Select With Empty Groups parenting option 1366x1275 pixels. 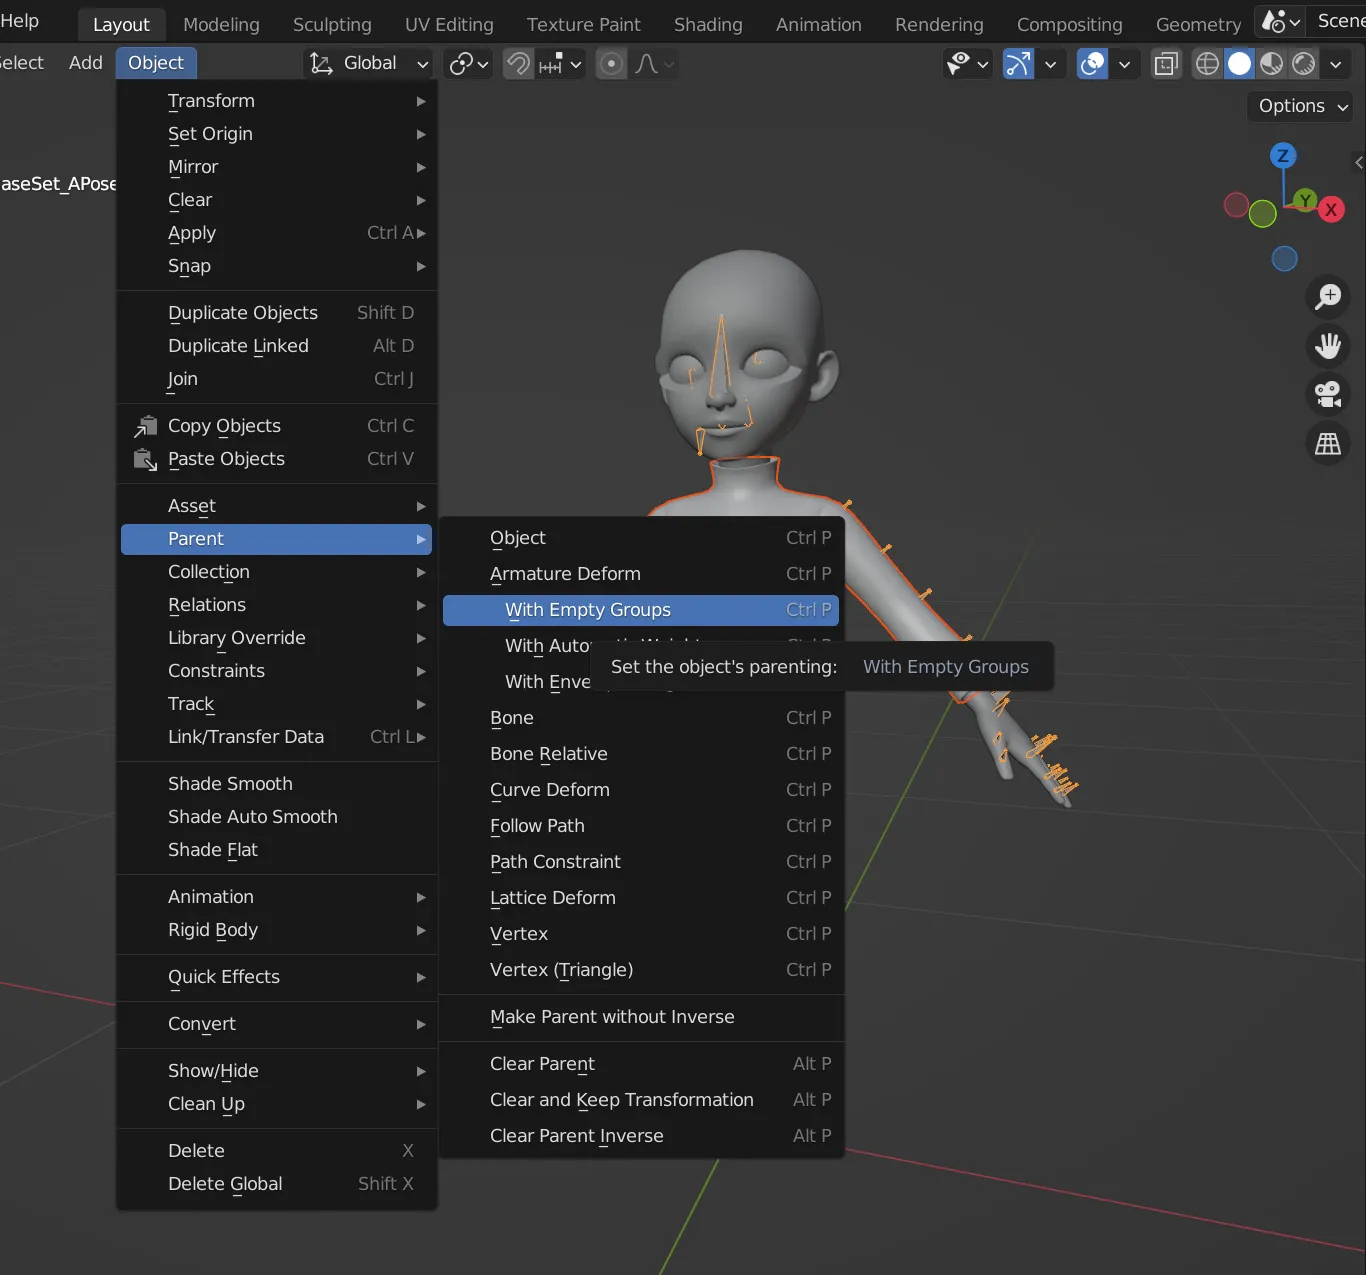coord(641,610)
